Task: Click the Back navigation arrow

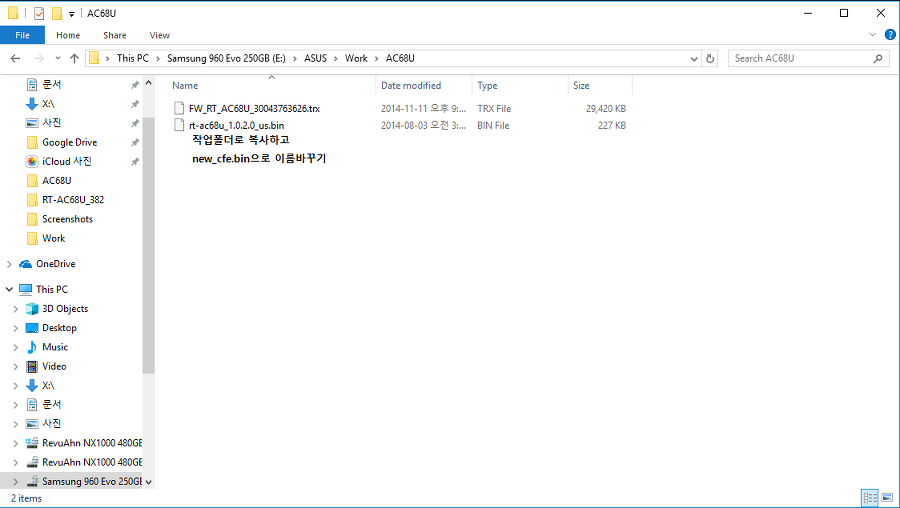Action: coord(15,59)
